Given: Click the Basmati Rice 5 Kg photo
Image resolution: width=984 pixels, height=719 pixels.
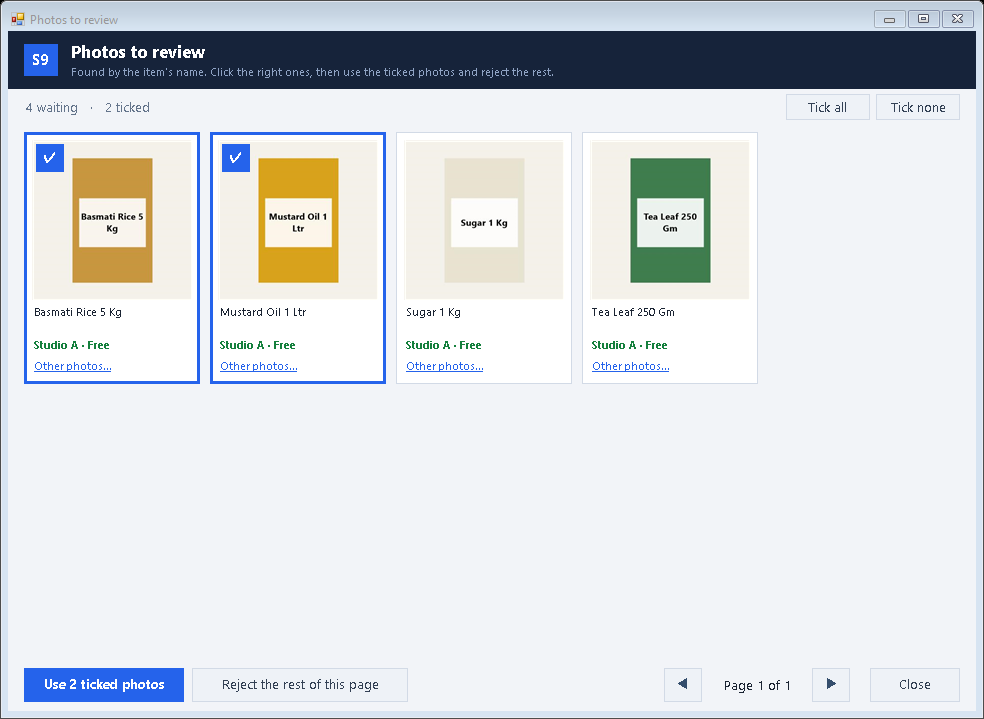Looking at the screenshot, I should coord(112,220).
